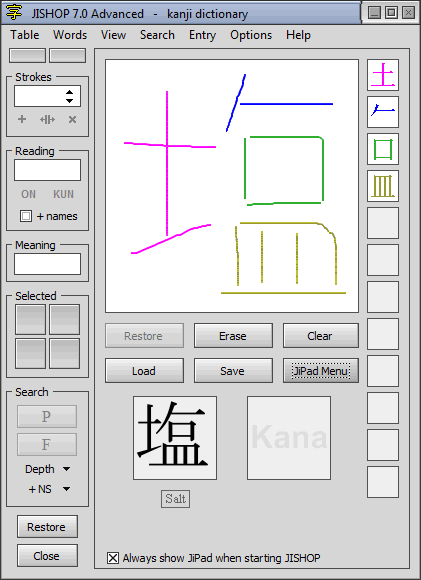This screenshot has height=580, width=421.
Task: Minimize the JISHOP window
Action: 374,13
